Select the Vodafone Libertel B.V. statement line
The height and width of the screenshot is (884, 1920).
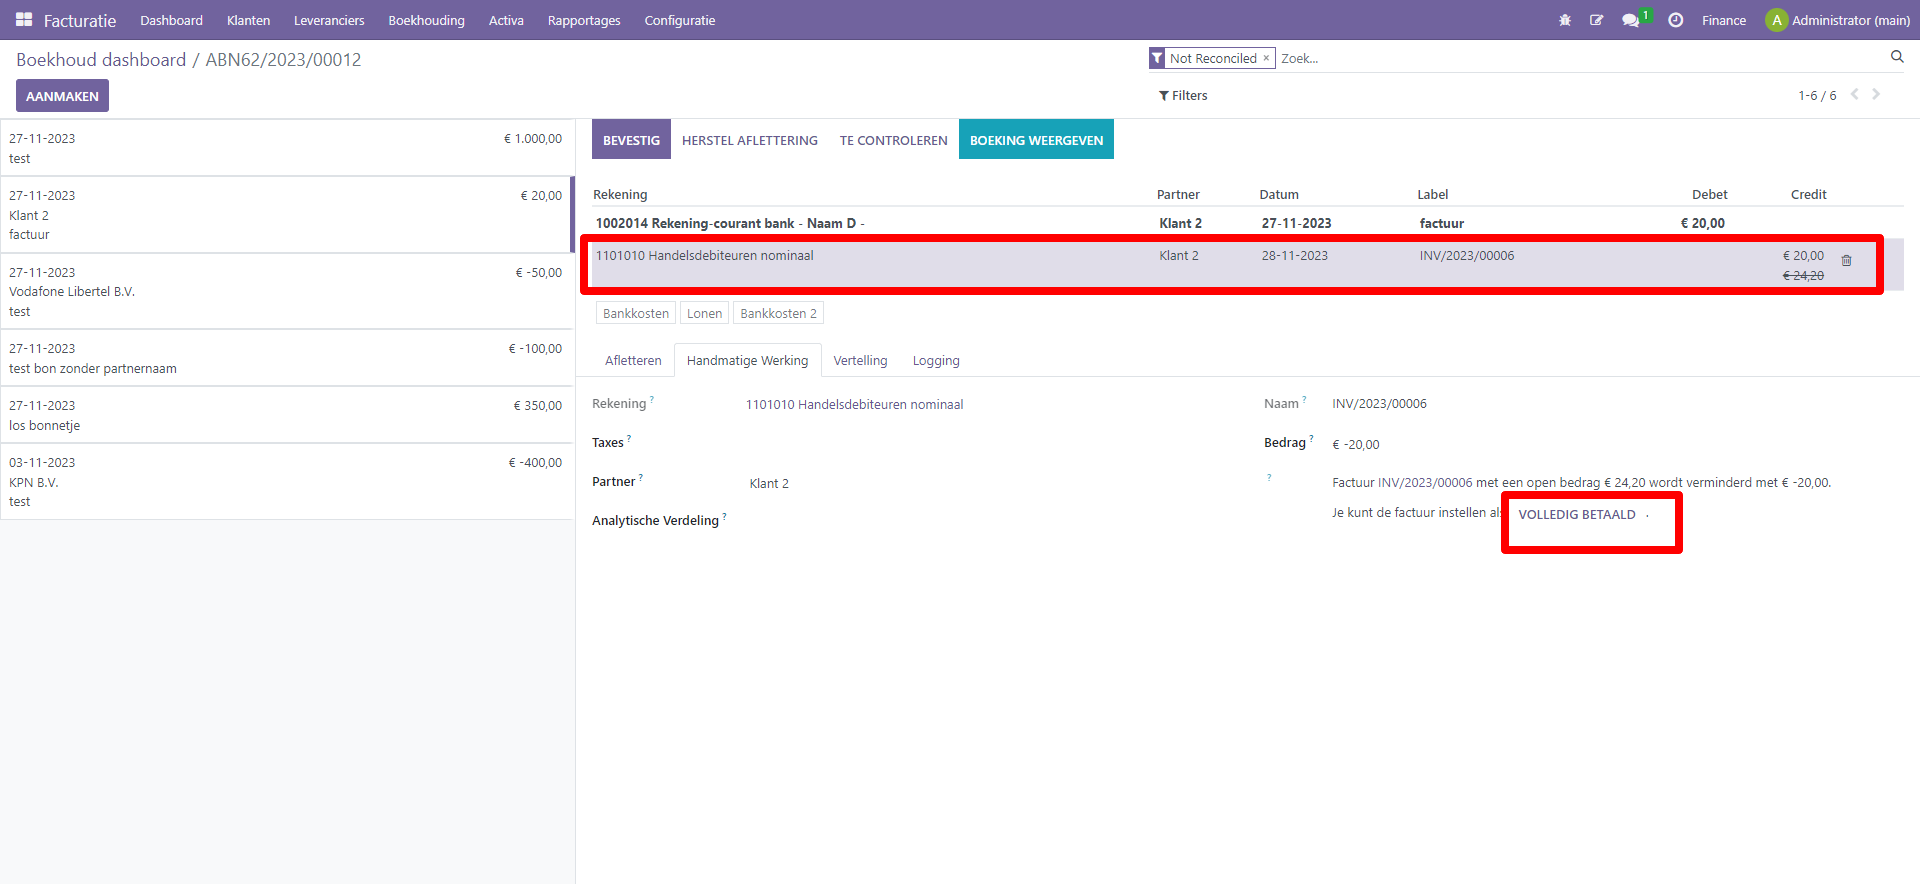pos(286,291)
